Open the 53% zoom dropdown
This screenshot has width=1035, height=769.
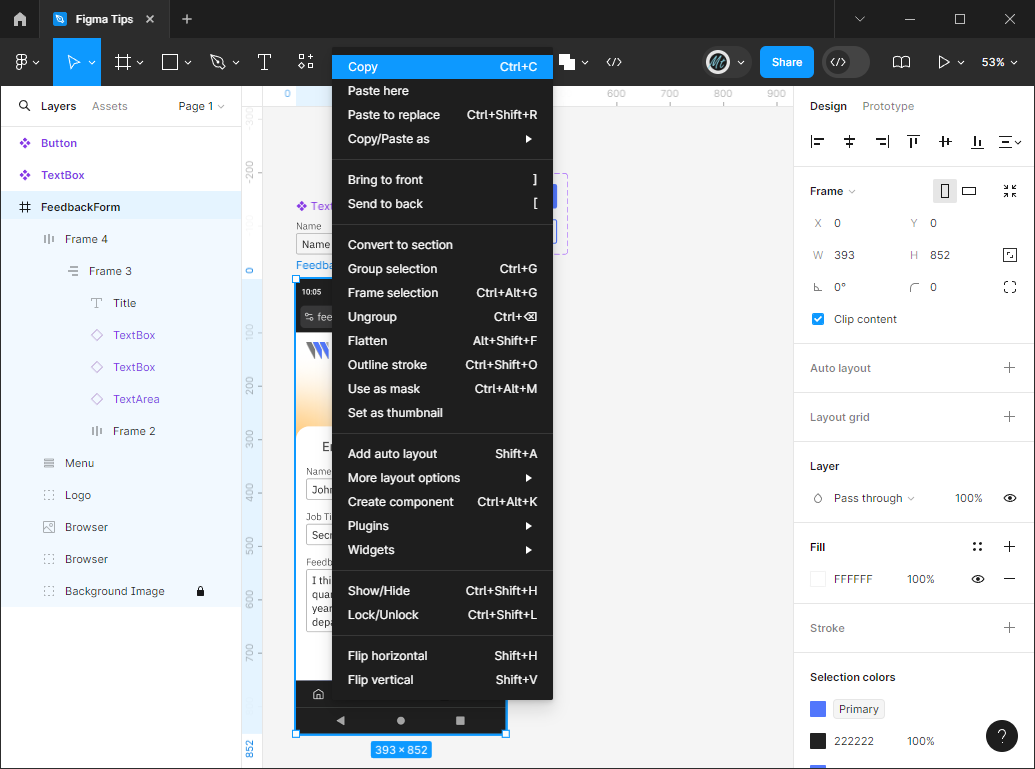pyautogui.click(x=999, y=62)
